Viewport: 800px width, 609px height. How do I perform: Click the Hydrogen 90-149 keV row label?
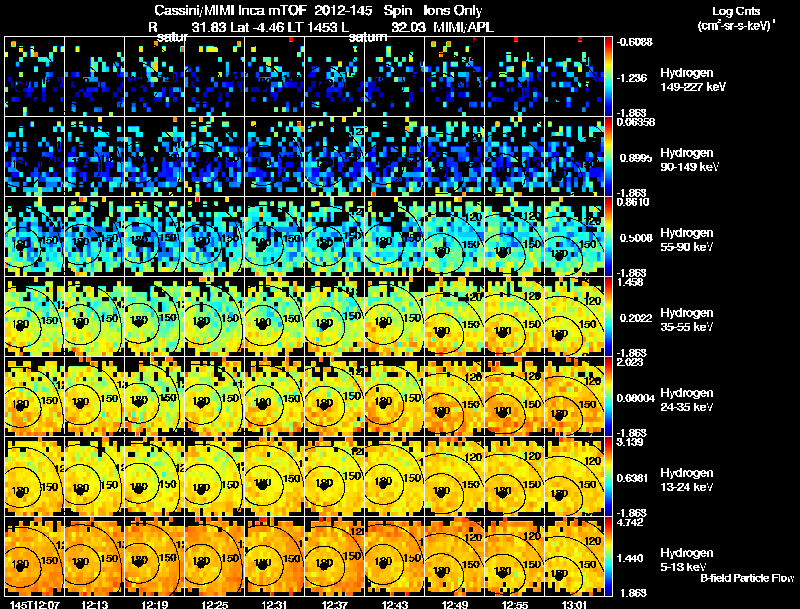coord(690,160)
